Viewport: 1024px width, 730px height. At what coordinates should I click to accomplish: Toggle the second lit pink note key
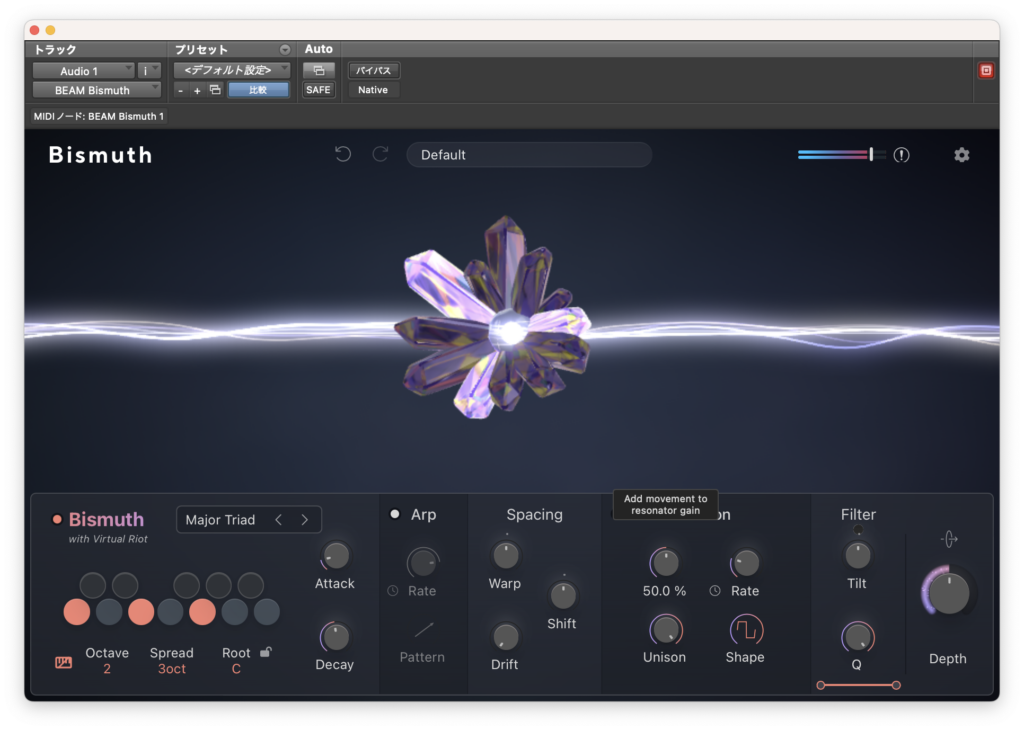click(x=140, y=612)
